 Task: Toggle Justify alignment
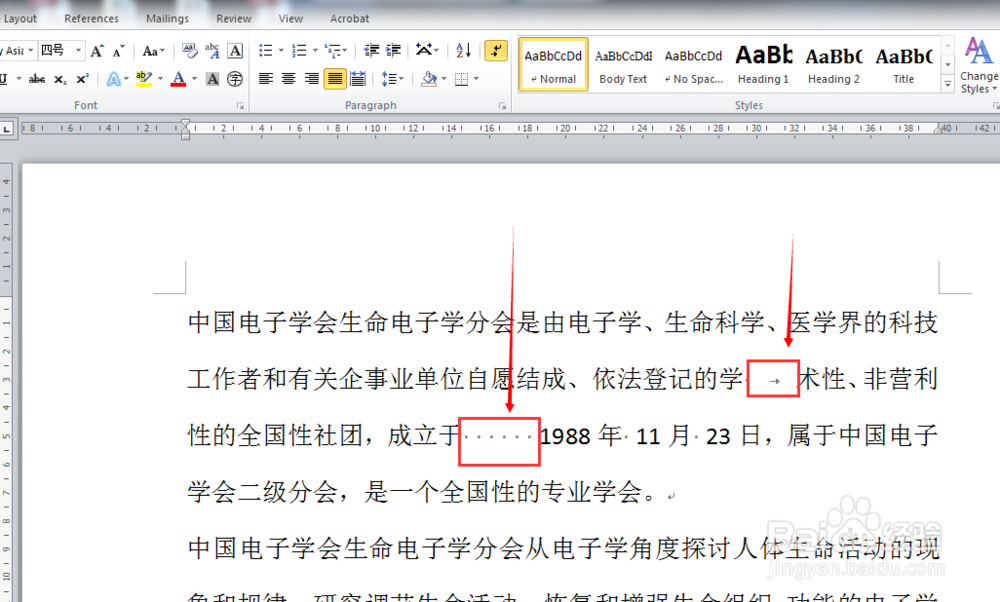point(335,79)
